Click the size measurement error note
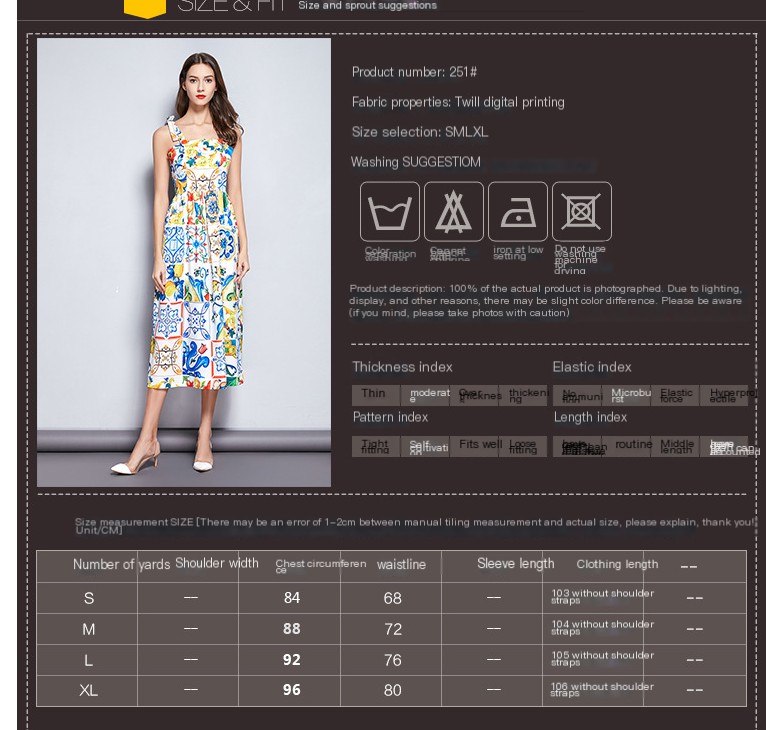Image resolution: width=766 pixels, height=730 pixels. [415, 526]
